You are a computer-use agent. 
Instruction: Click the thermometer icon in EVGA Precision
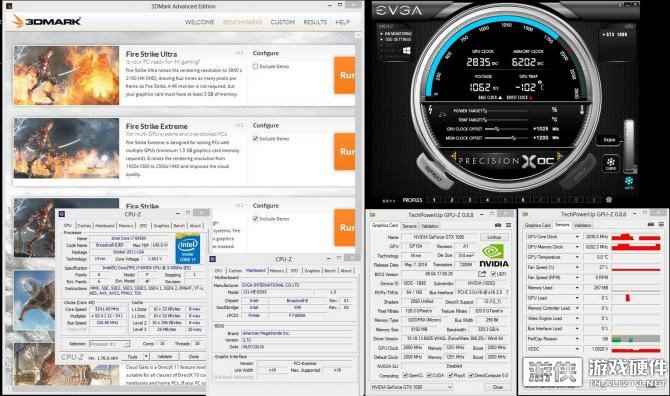(582, 109)
